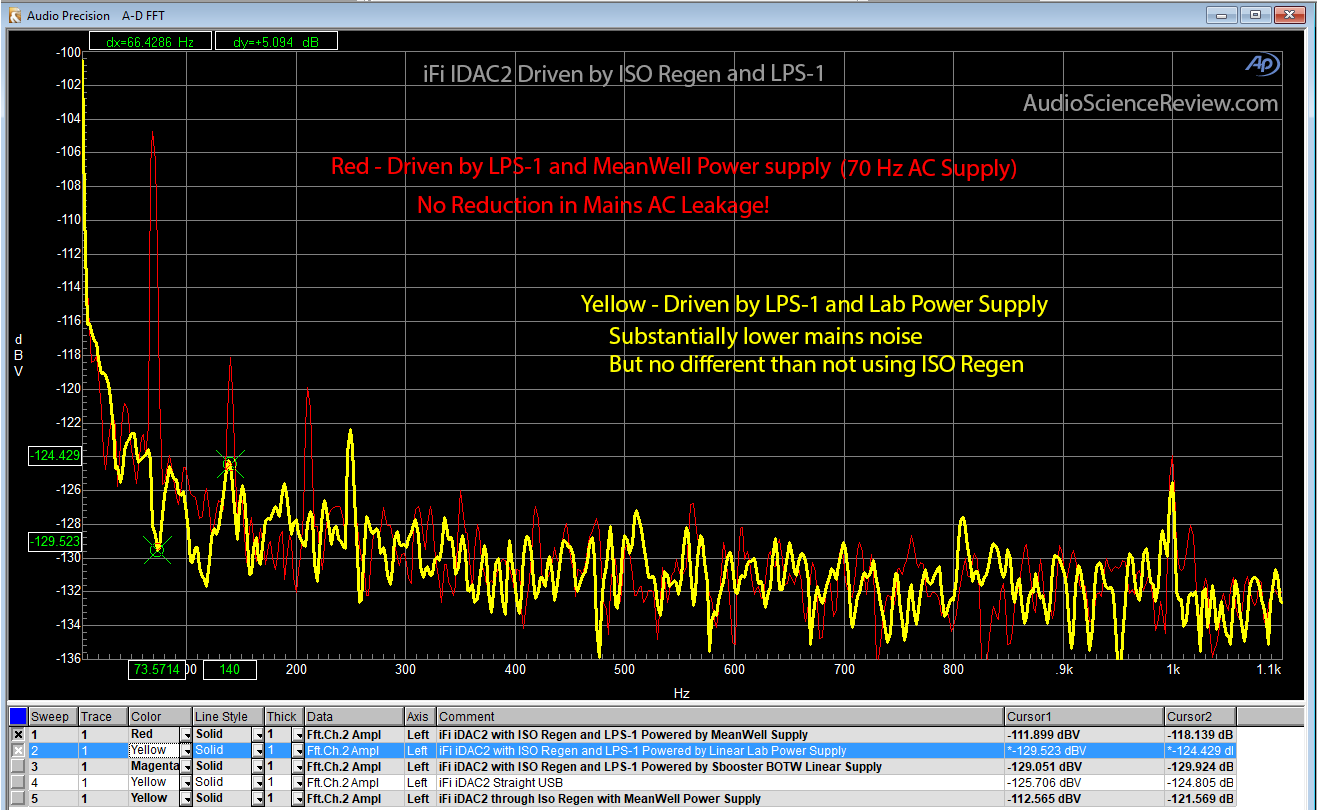Open the color dropdown for sweep 3 Magenta

(185, 766)
